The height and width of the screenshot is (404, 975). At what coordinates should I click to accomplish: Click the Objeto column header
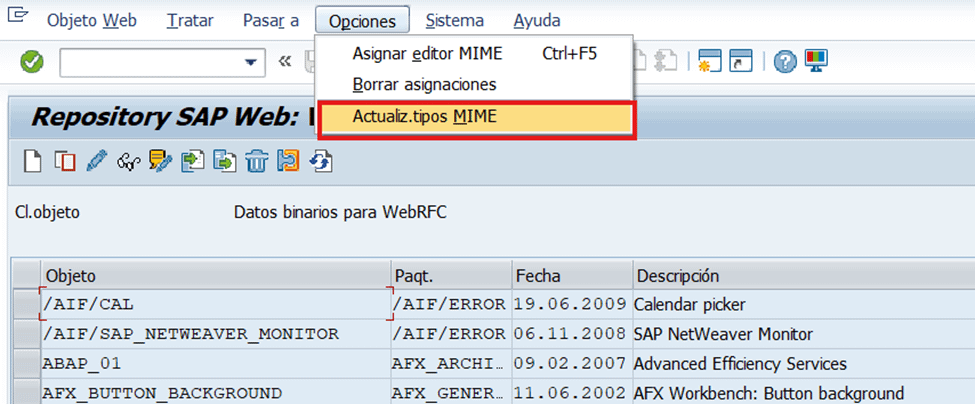tap(215, 276)
